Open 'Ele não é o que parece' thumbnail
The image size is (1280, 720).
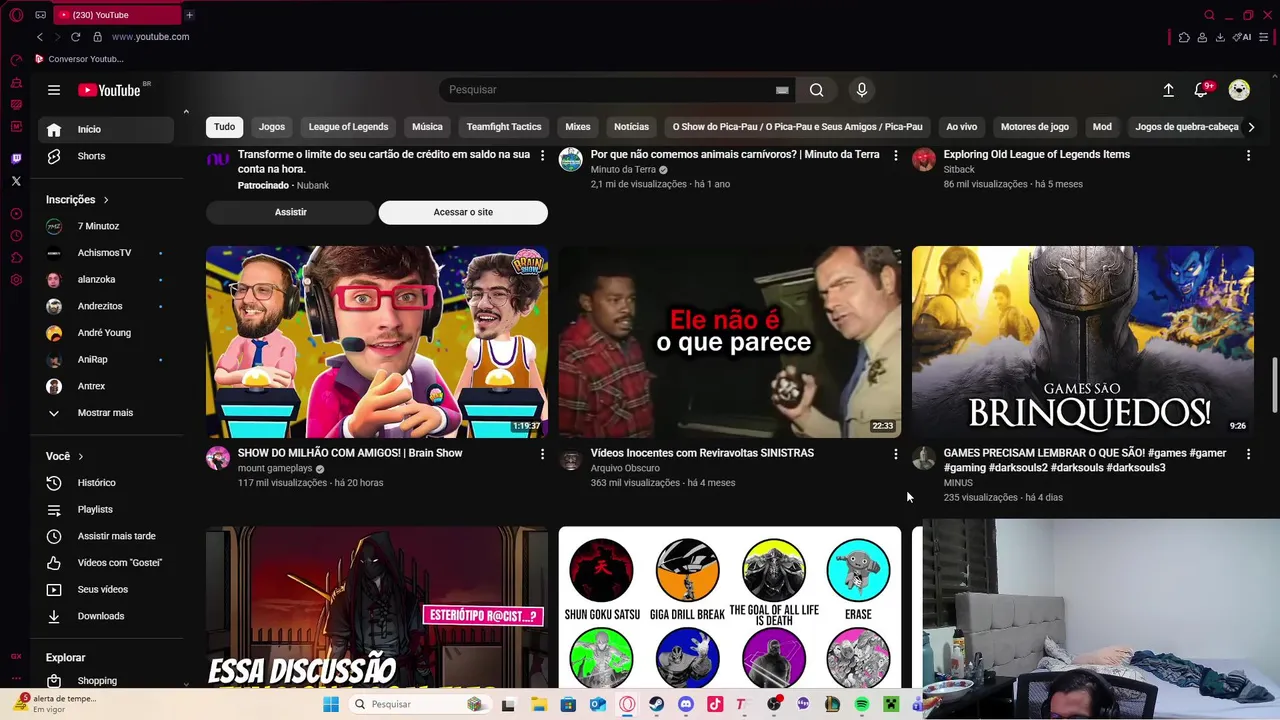click(730, 342)
